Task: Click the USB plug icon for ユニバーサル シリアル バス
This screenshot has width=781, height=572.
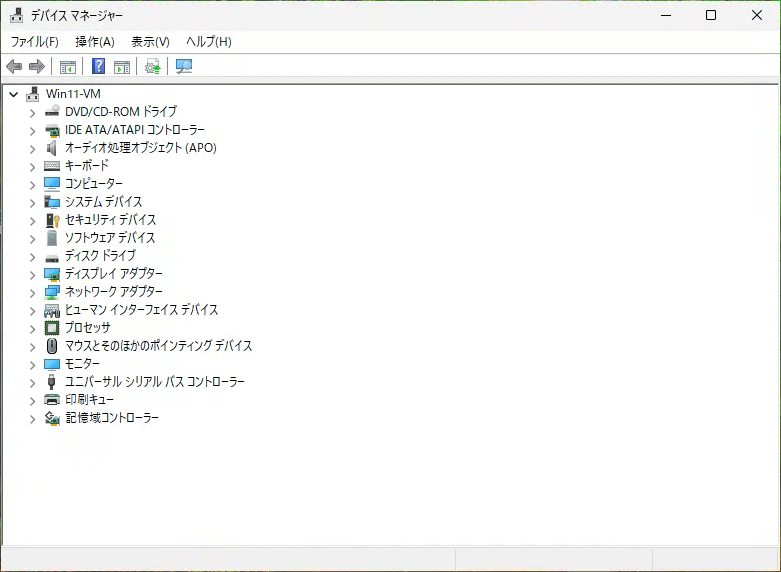Action: click(x=51, y=382)
